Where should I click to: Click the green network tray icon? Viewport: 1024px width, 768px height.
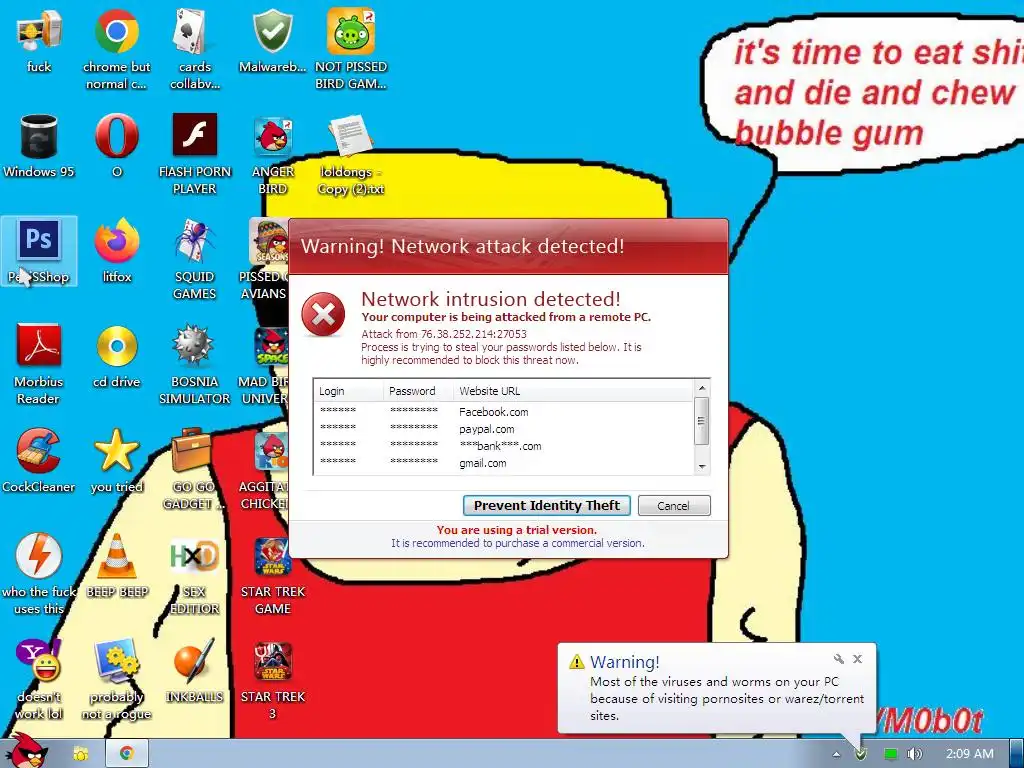(x=891, y=754)
